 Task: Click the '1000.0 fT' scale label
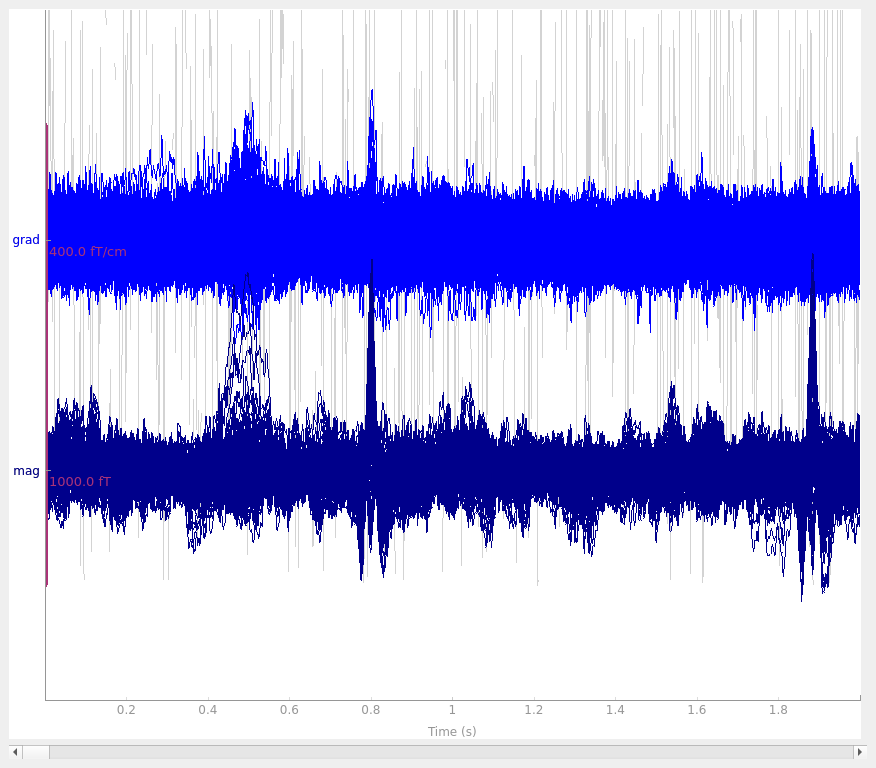point(80,481)
